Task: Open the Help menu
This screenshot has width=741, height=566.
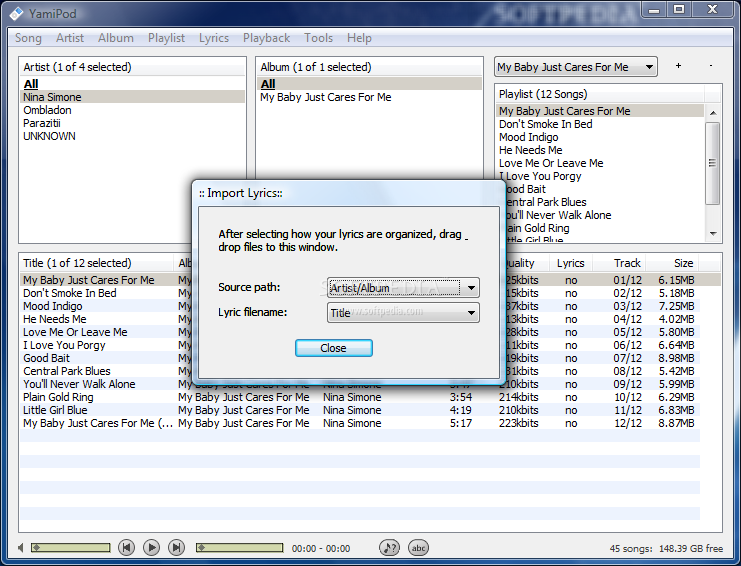Action: point(359,38)
